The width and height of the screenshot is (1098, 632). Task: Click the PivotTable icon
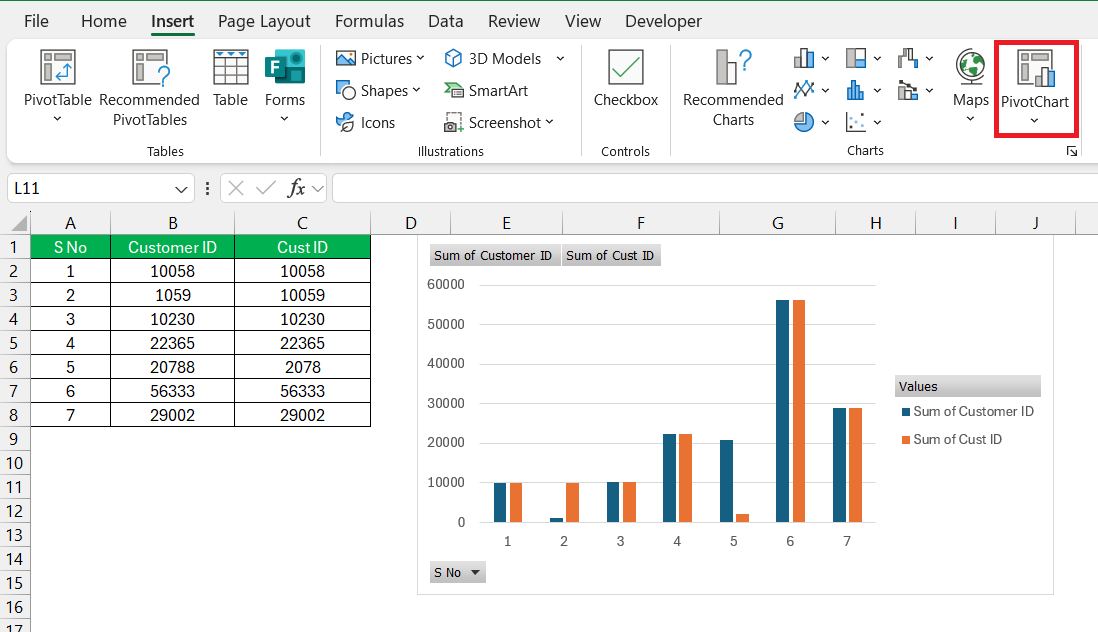coord(57,68)
